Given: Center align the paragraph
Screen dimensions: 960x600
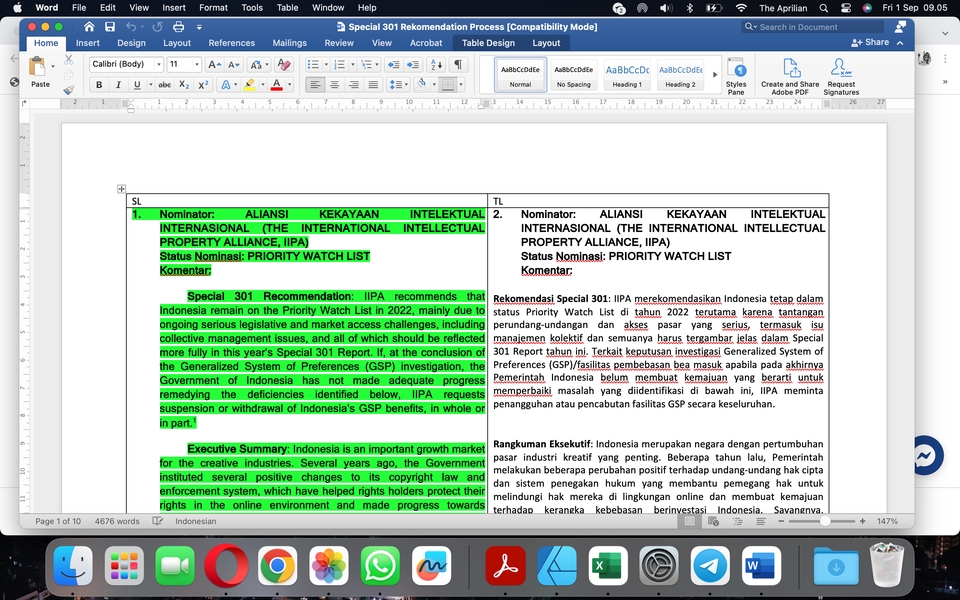Looking at the screenshot, I should click(334, 85).
